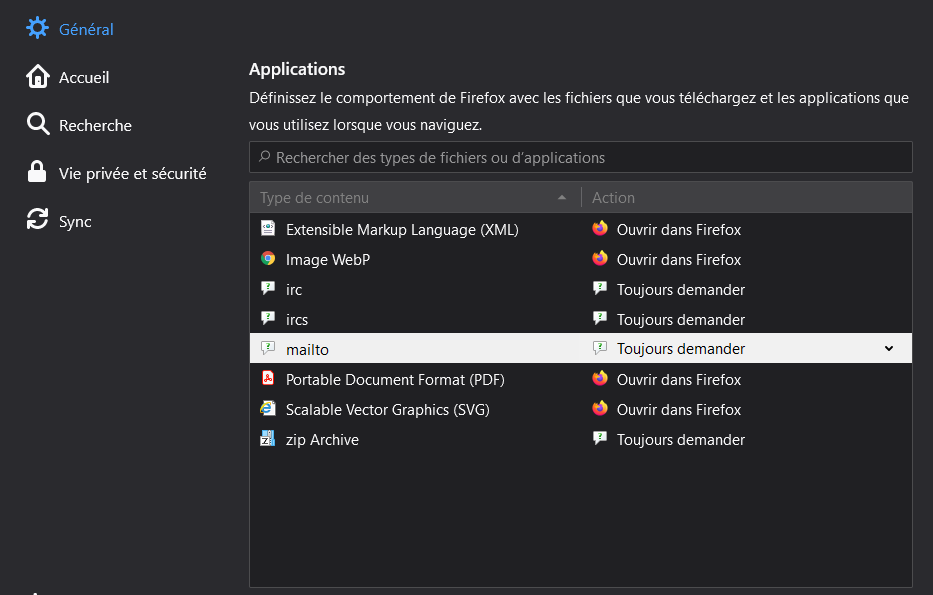Click Ouvrir dans Firefox for SVG
The height and width of the screenshot is (595, 933).
point(679,409)
